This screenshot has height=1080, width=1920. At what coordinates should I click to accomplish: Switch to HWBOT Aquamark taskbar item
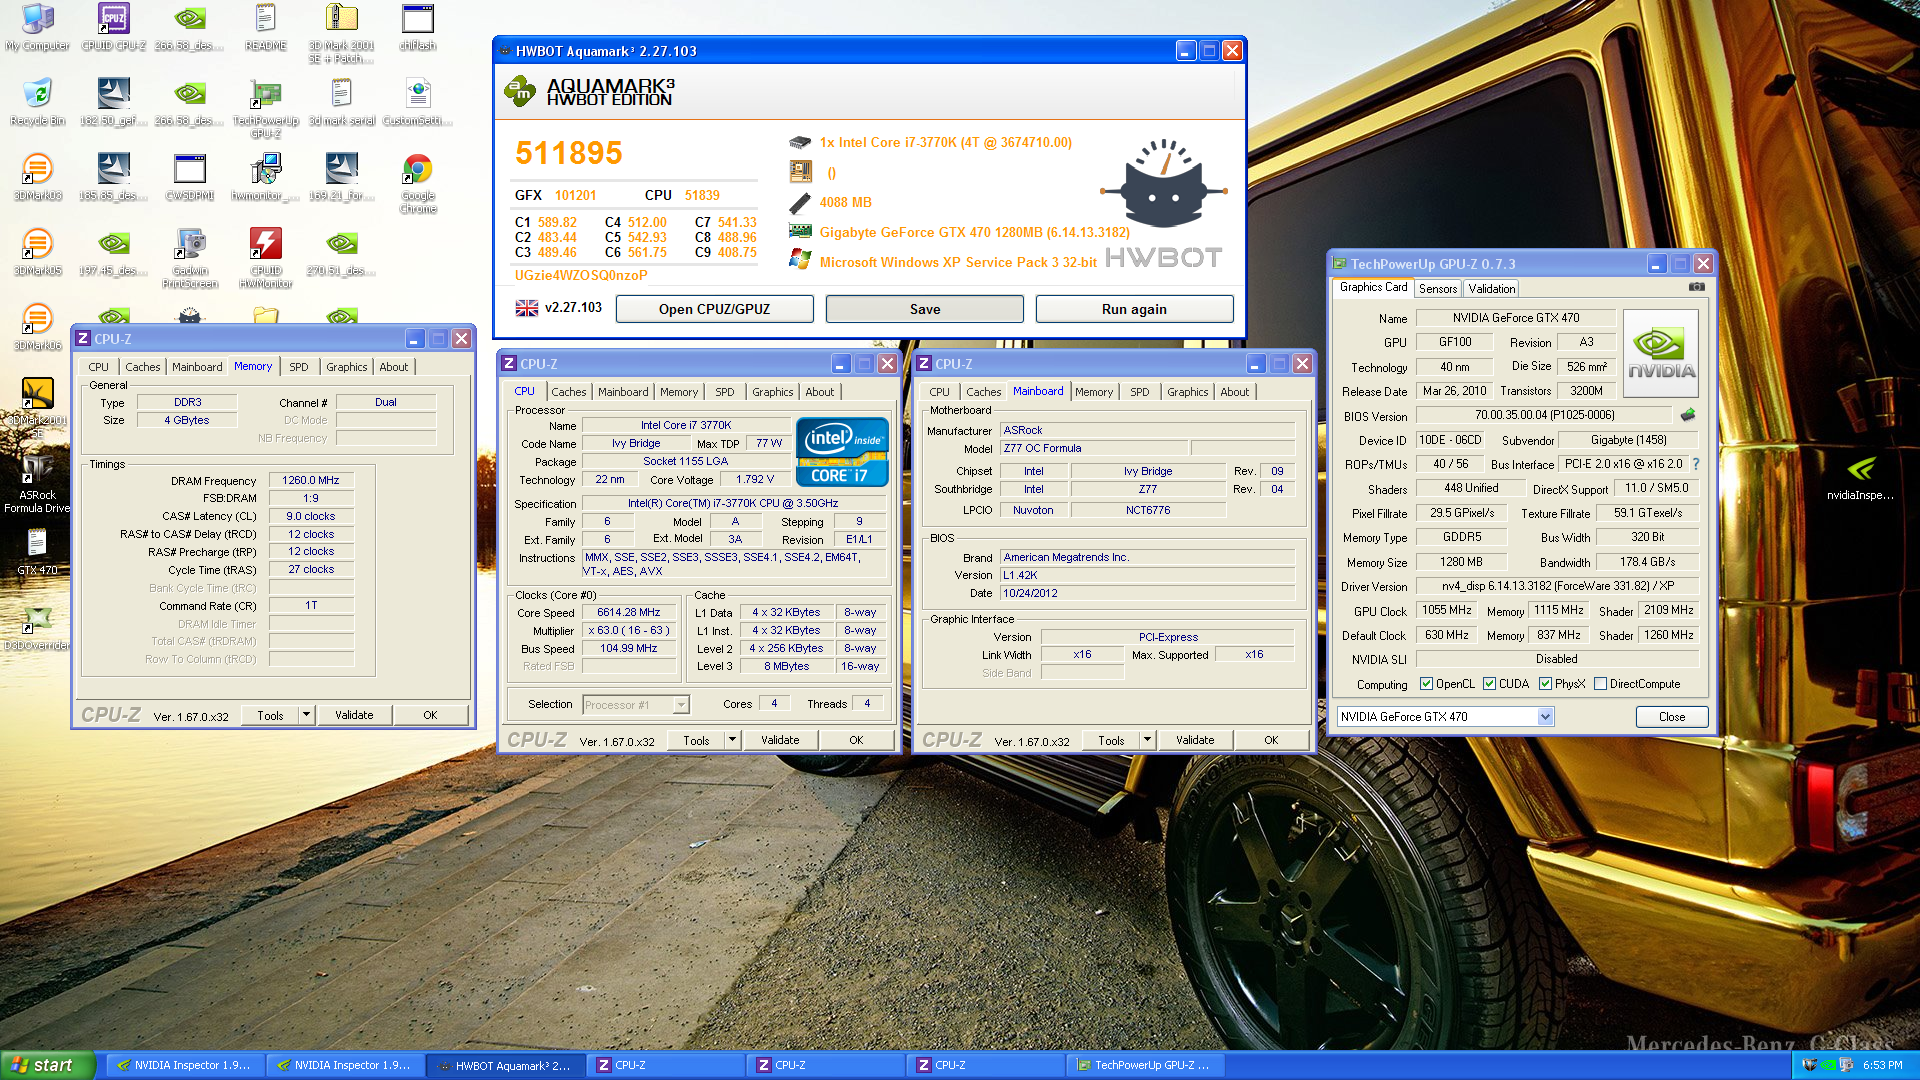click(x=505, y=1065)
